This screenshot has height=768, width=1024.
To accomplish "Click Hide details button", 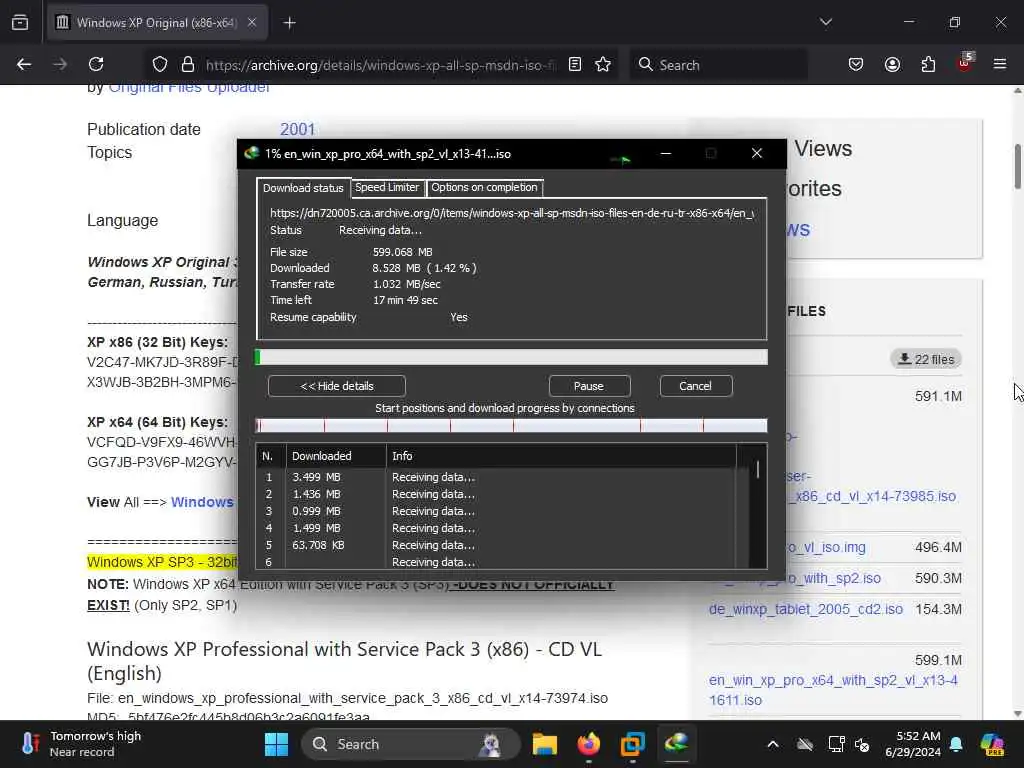I will pos(337,386).
